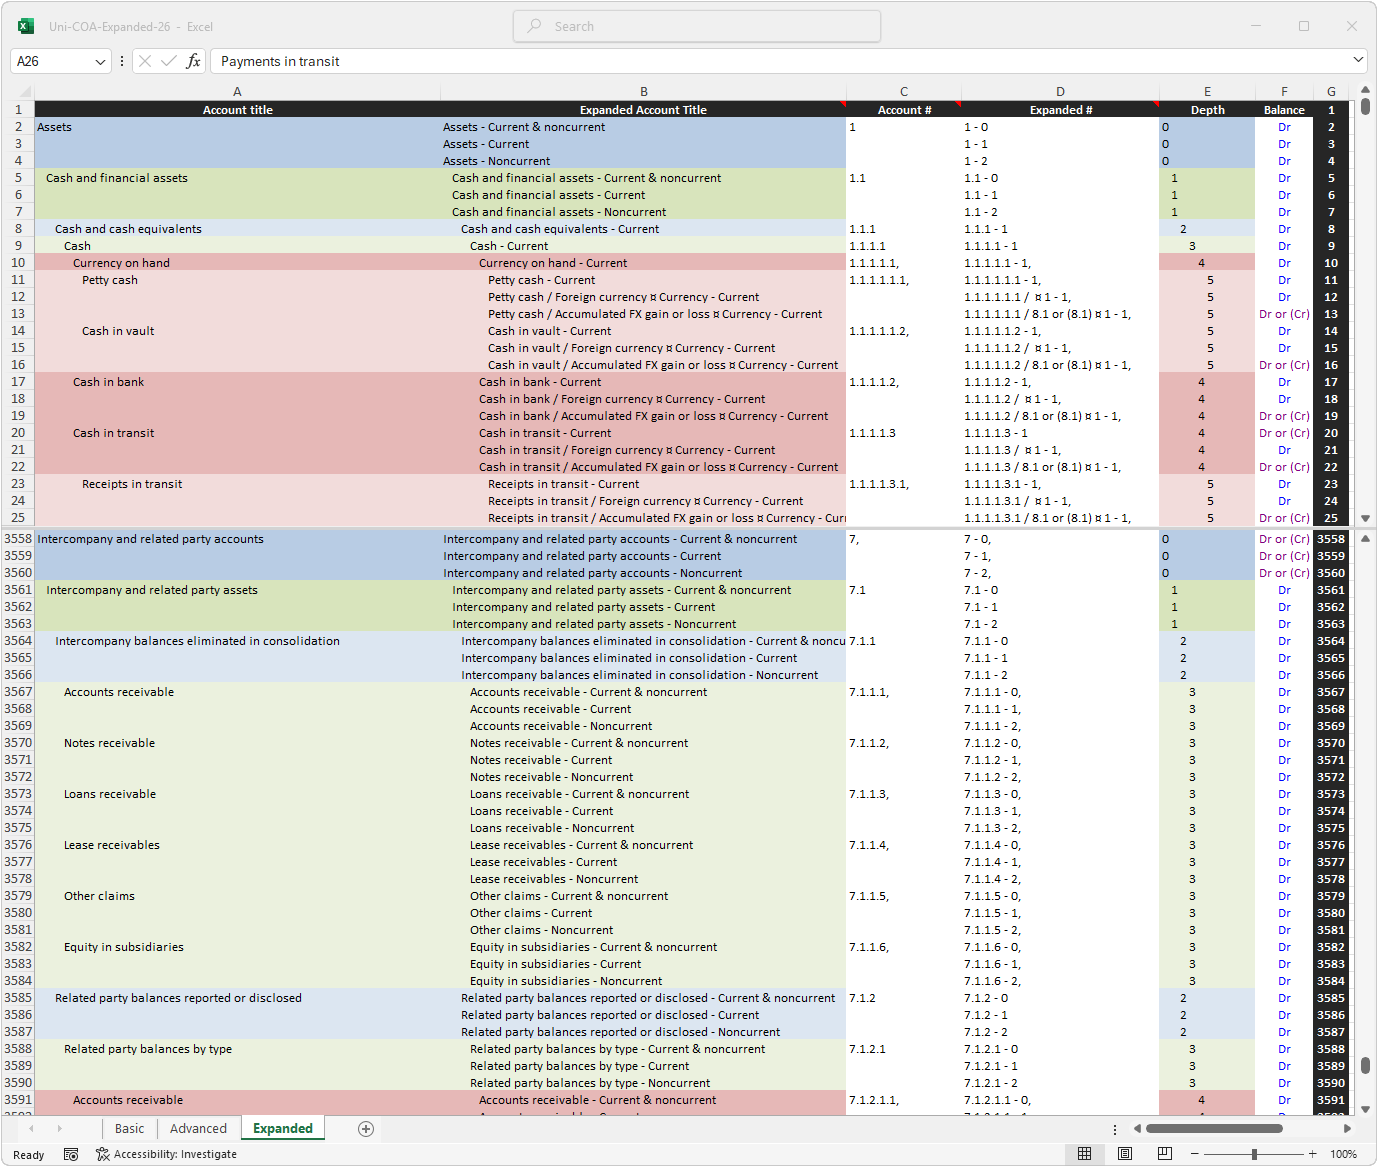1378x1167 pixels.
Task: Select column B header
Action: point(643,91)
